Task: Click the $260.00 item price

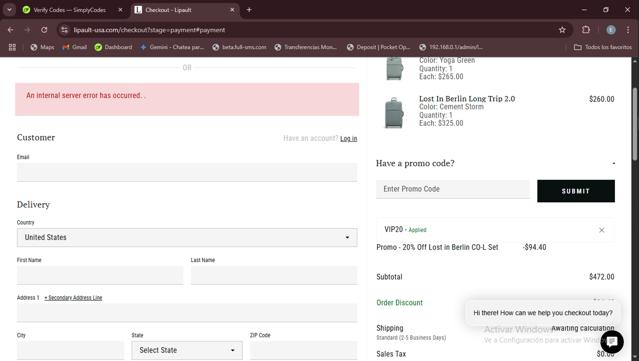Action: click(x=602, y=99)
